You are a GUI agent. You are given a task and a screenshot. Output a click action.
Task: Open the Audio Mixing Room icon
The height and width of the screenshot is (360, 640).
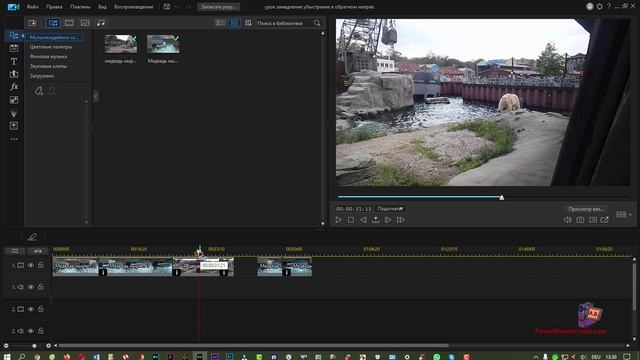(x=13, y=113)
